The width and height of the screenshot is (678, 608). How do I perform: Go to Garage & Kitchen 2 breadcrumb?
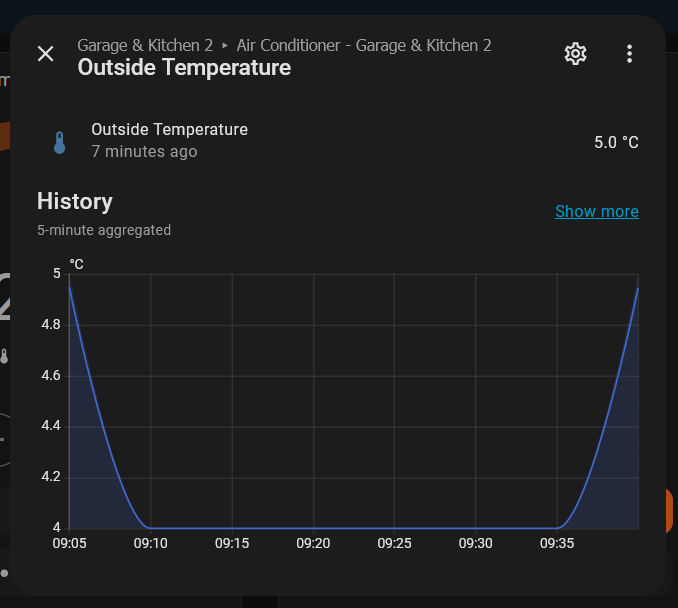coord(145,45)
